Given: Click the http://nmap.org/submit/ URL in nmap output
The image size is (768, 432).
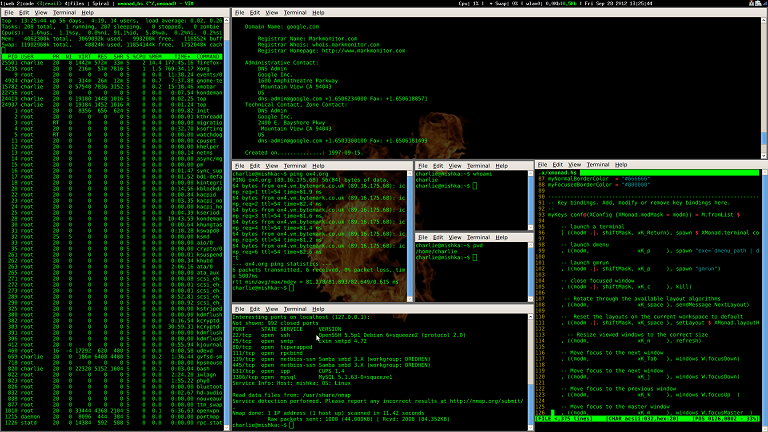Looking at the screenshot, I should (x=486, y=401).
